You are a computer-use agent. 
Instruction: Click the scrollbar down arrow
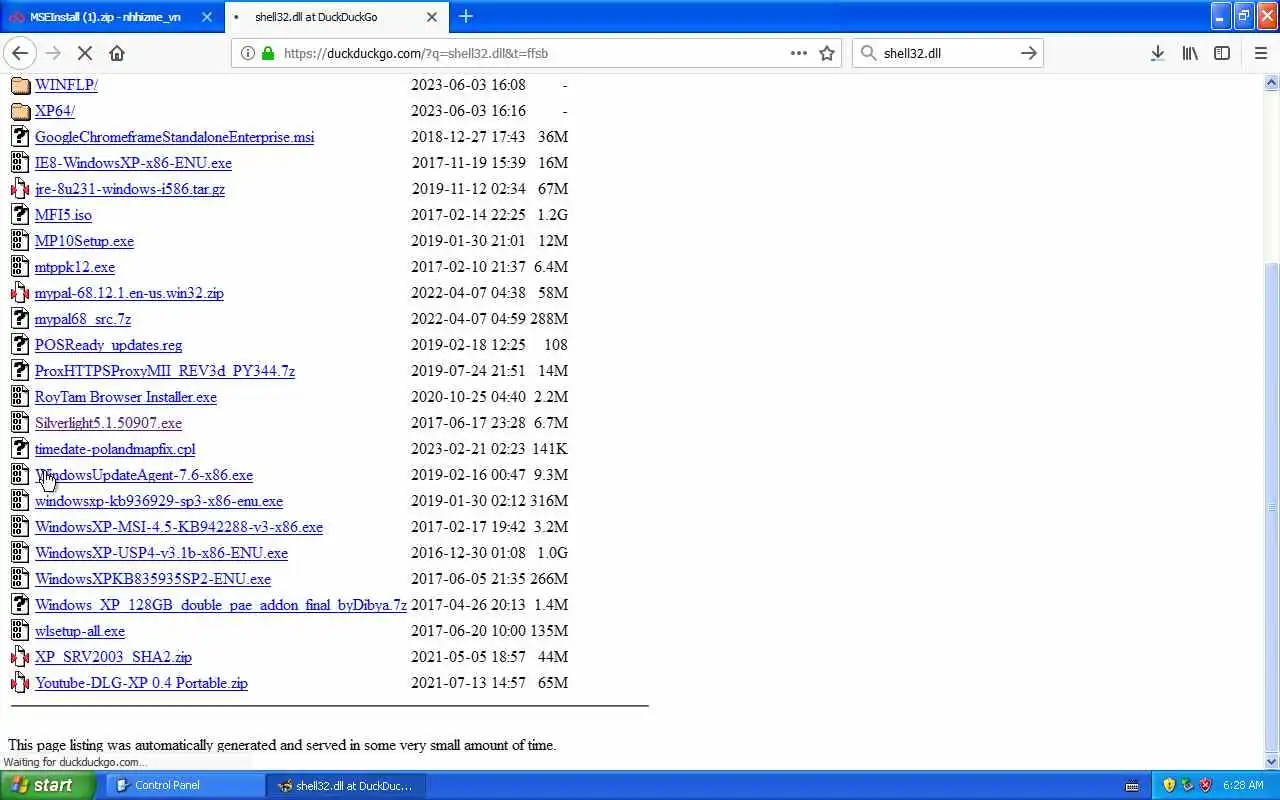1272,762
